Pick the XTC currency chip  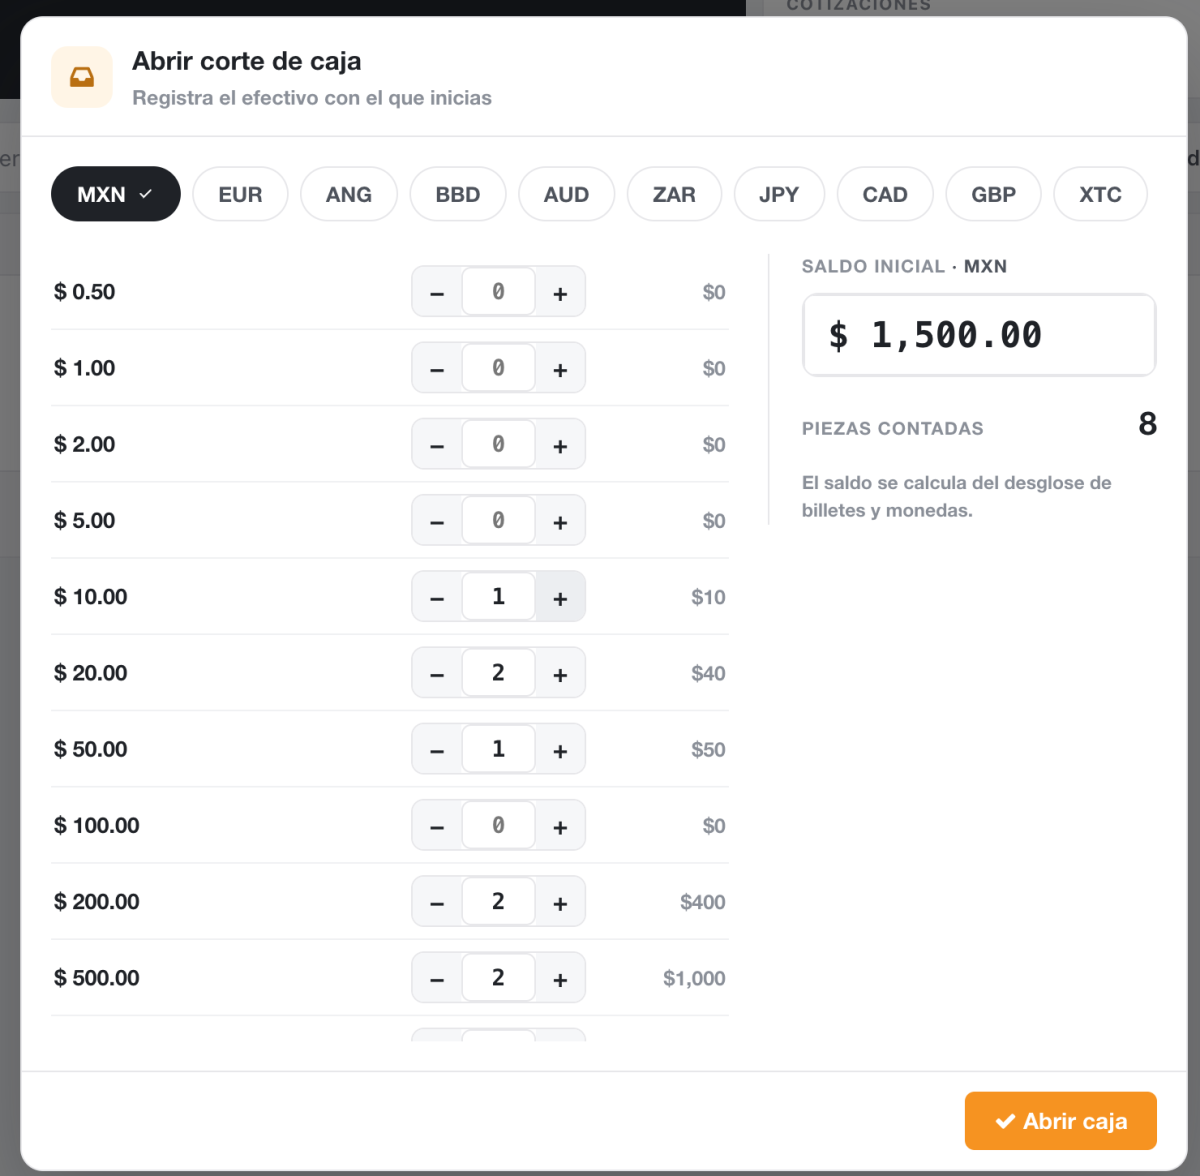click(x=1100, y=194)
